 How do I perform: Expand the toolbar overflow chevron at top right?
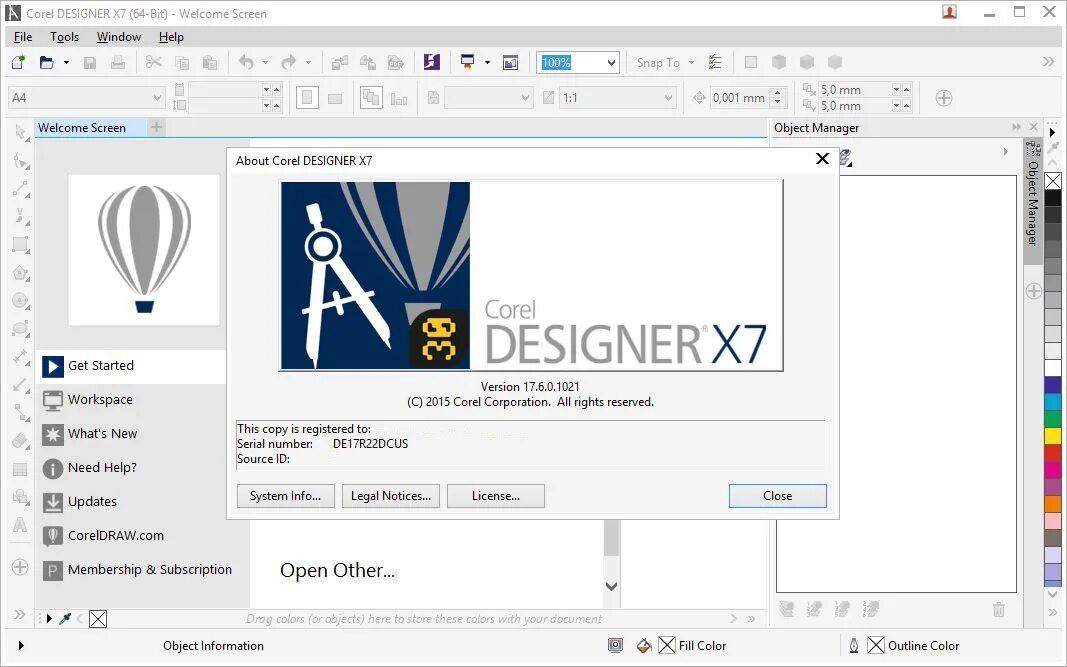1049,62
